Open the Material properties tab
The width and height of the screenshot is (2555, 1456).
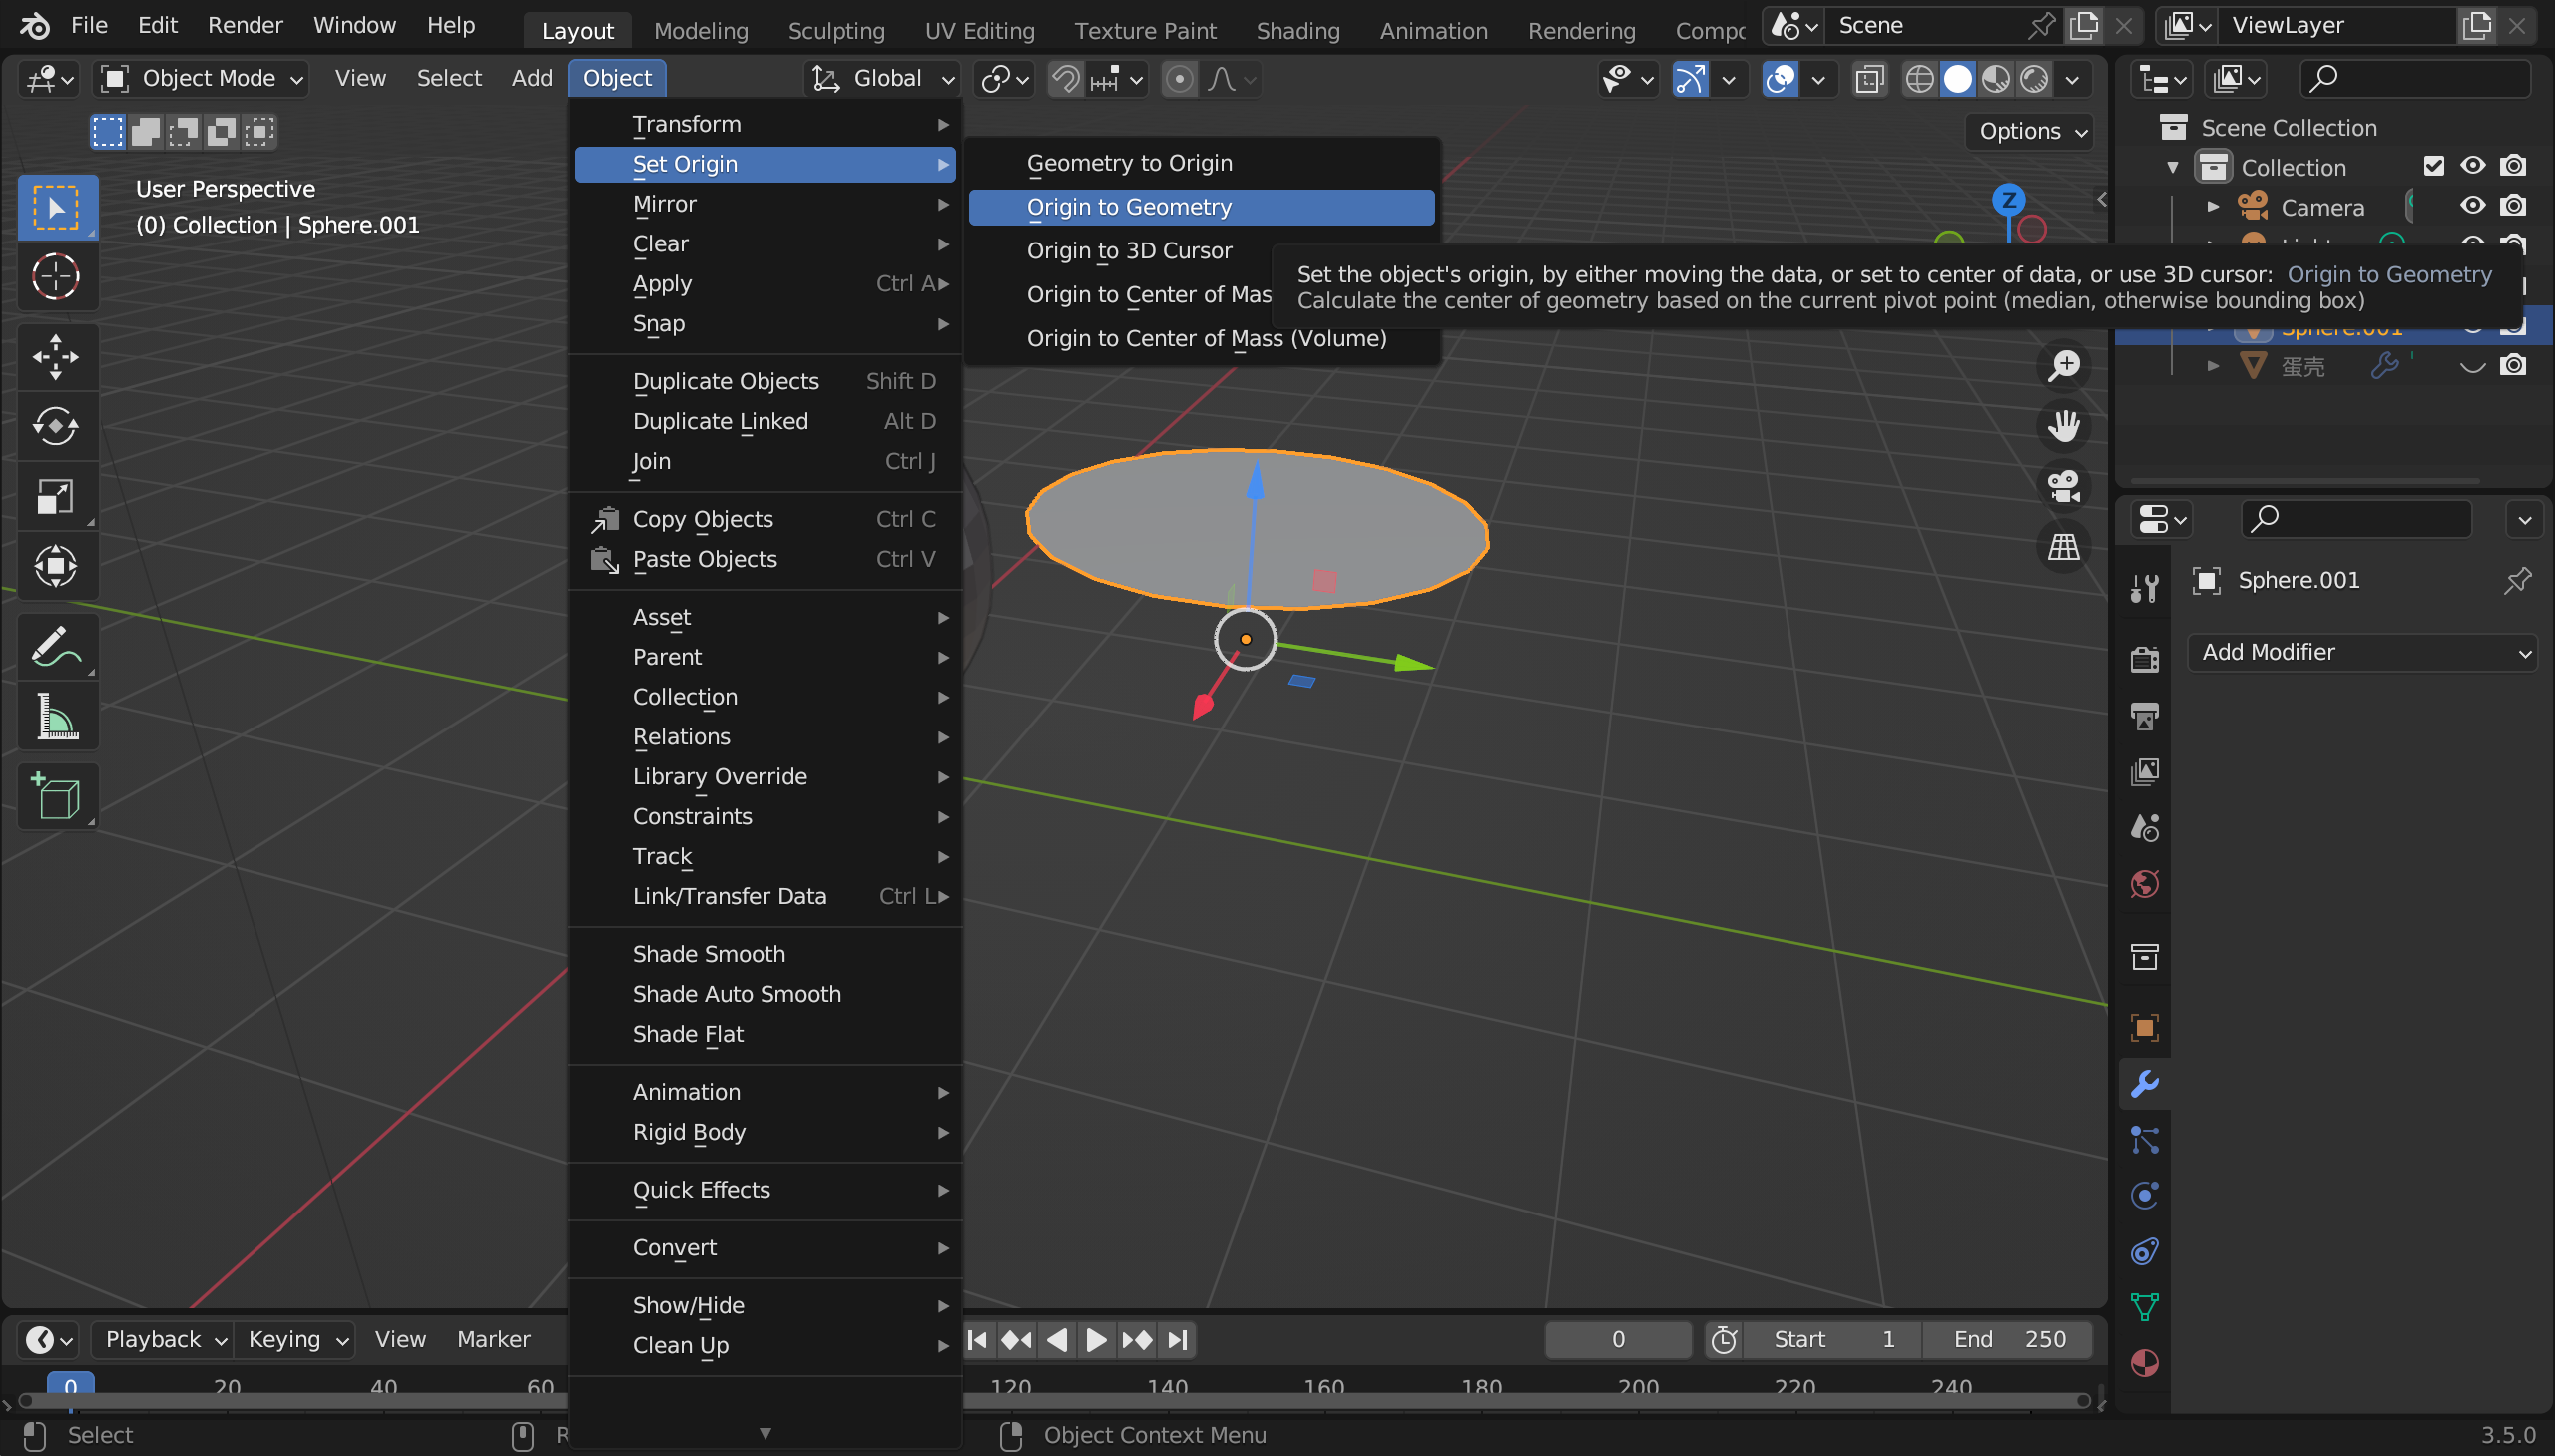(x=2144, y=1364)
